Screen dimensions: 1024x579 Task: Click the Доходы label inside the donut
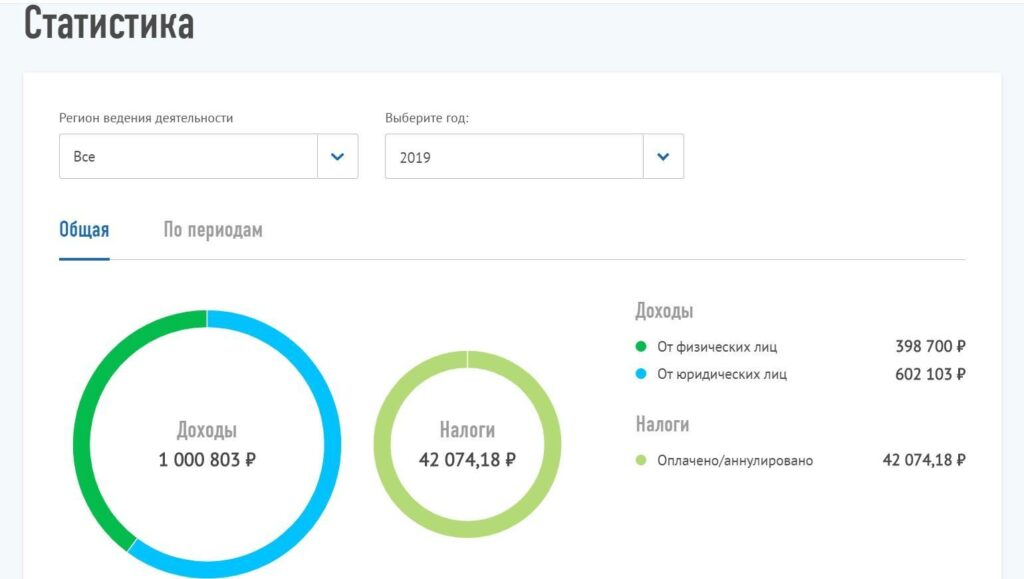207,430
